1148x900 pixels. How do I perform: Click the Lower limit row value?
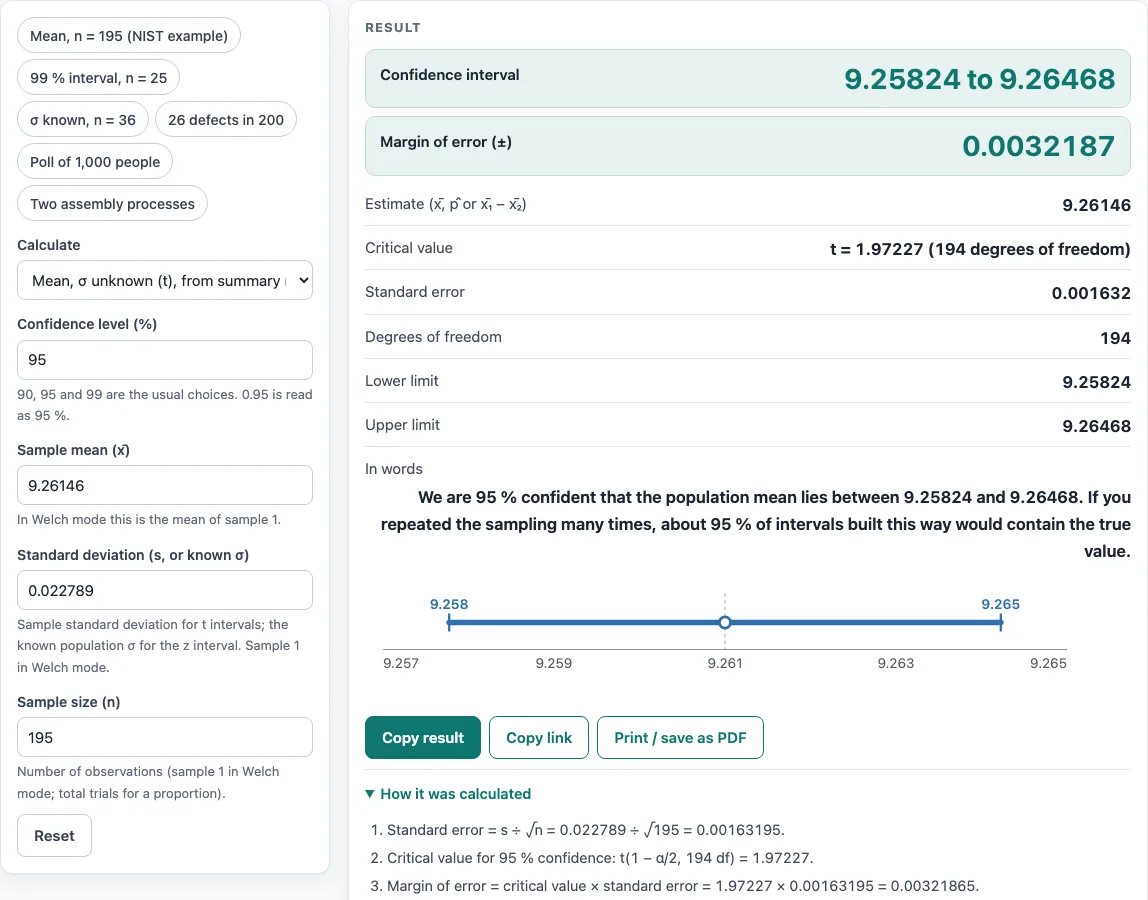pyautogui.click(x=1096, y=382)
